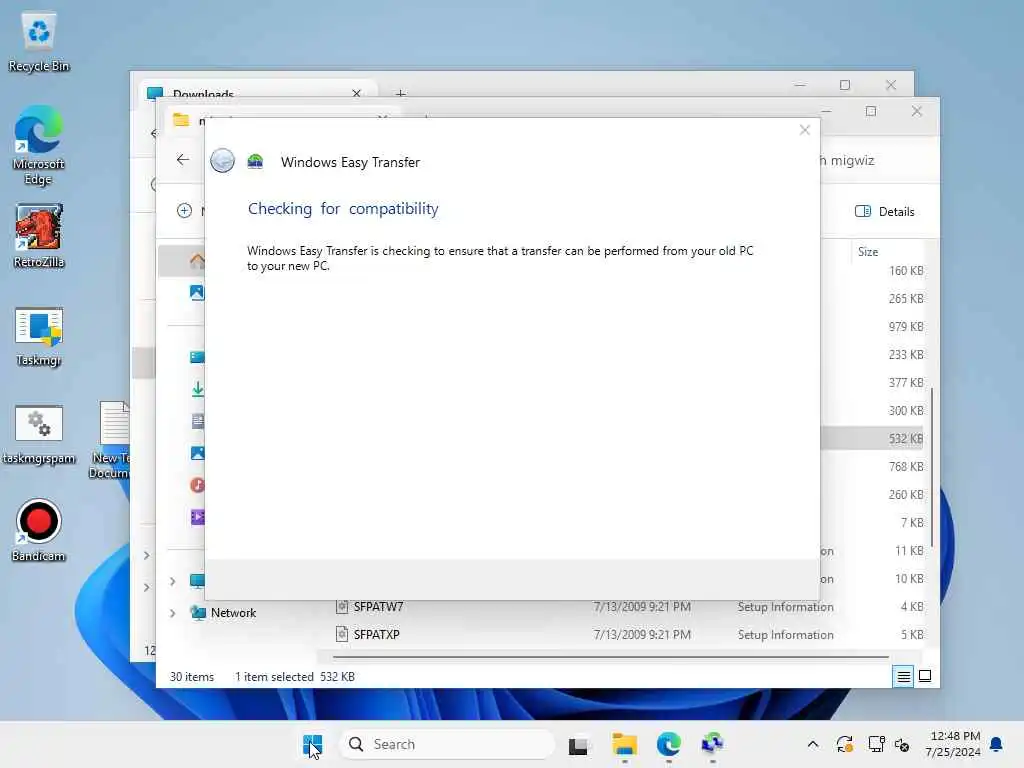Viewport: 1024px width, 768px height.
Task: Open Microsoft Edge from the taskbar
Action: click(x=669, y=744)
